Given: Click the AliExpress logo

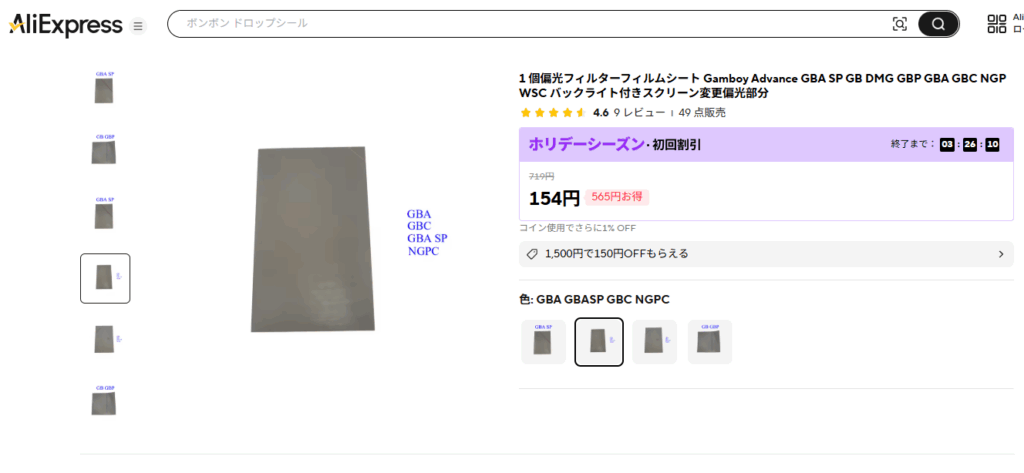Looking at the screenshot, I should [65, 25].
